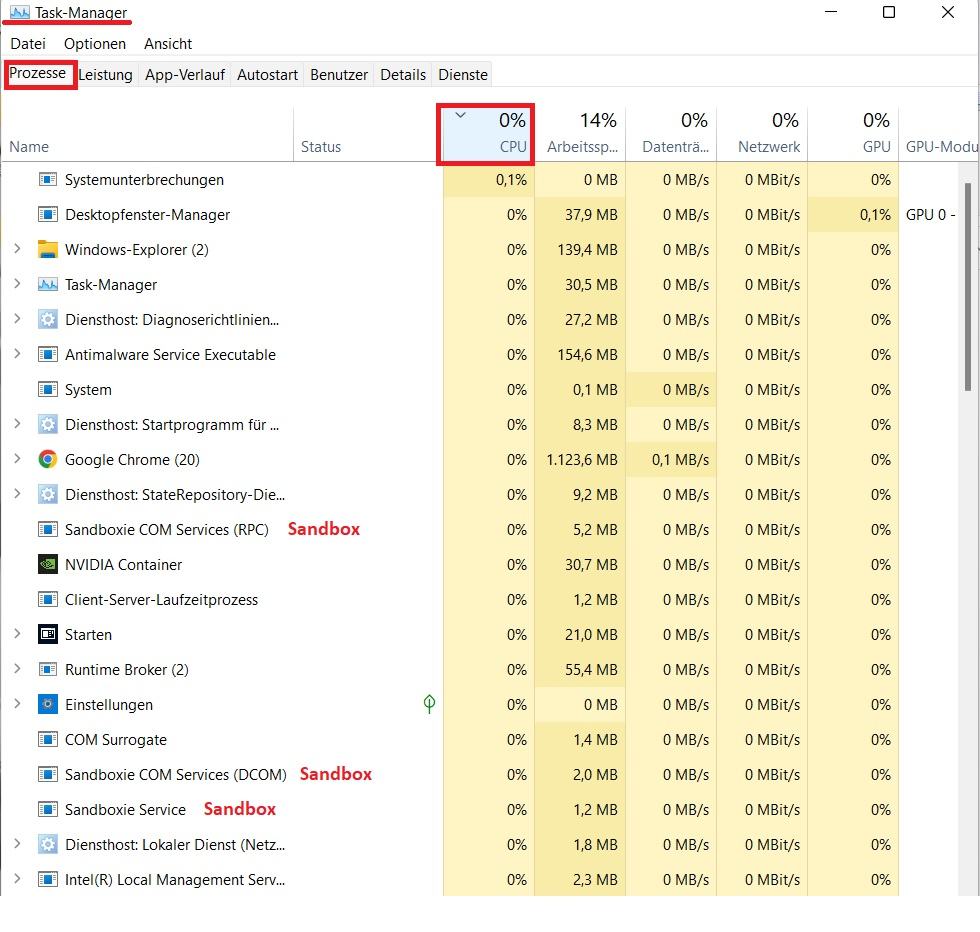Image resolution: width=980 pixels, height=932 pixels.
Task: Expand the Task-Manager process row
Action: 18,284
